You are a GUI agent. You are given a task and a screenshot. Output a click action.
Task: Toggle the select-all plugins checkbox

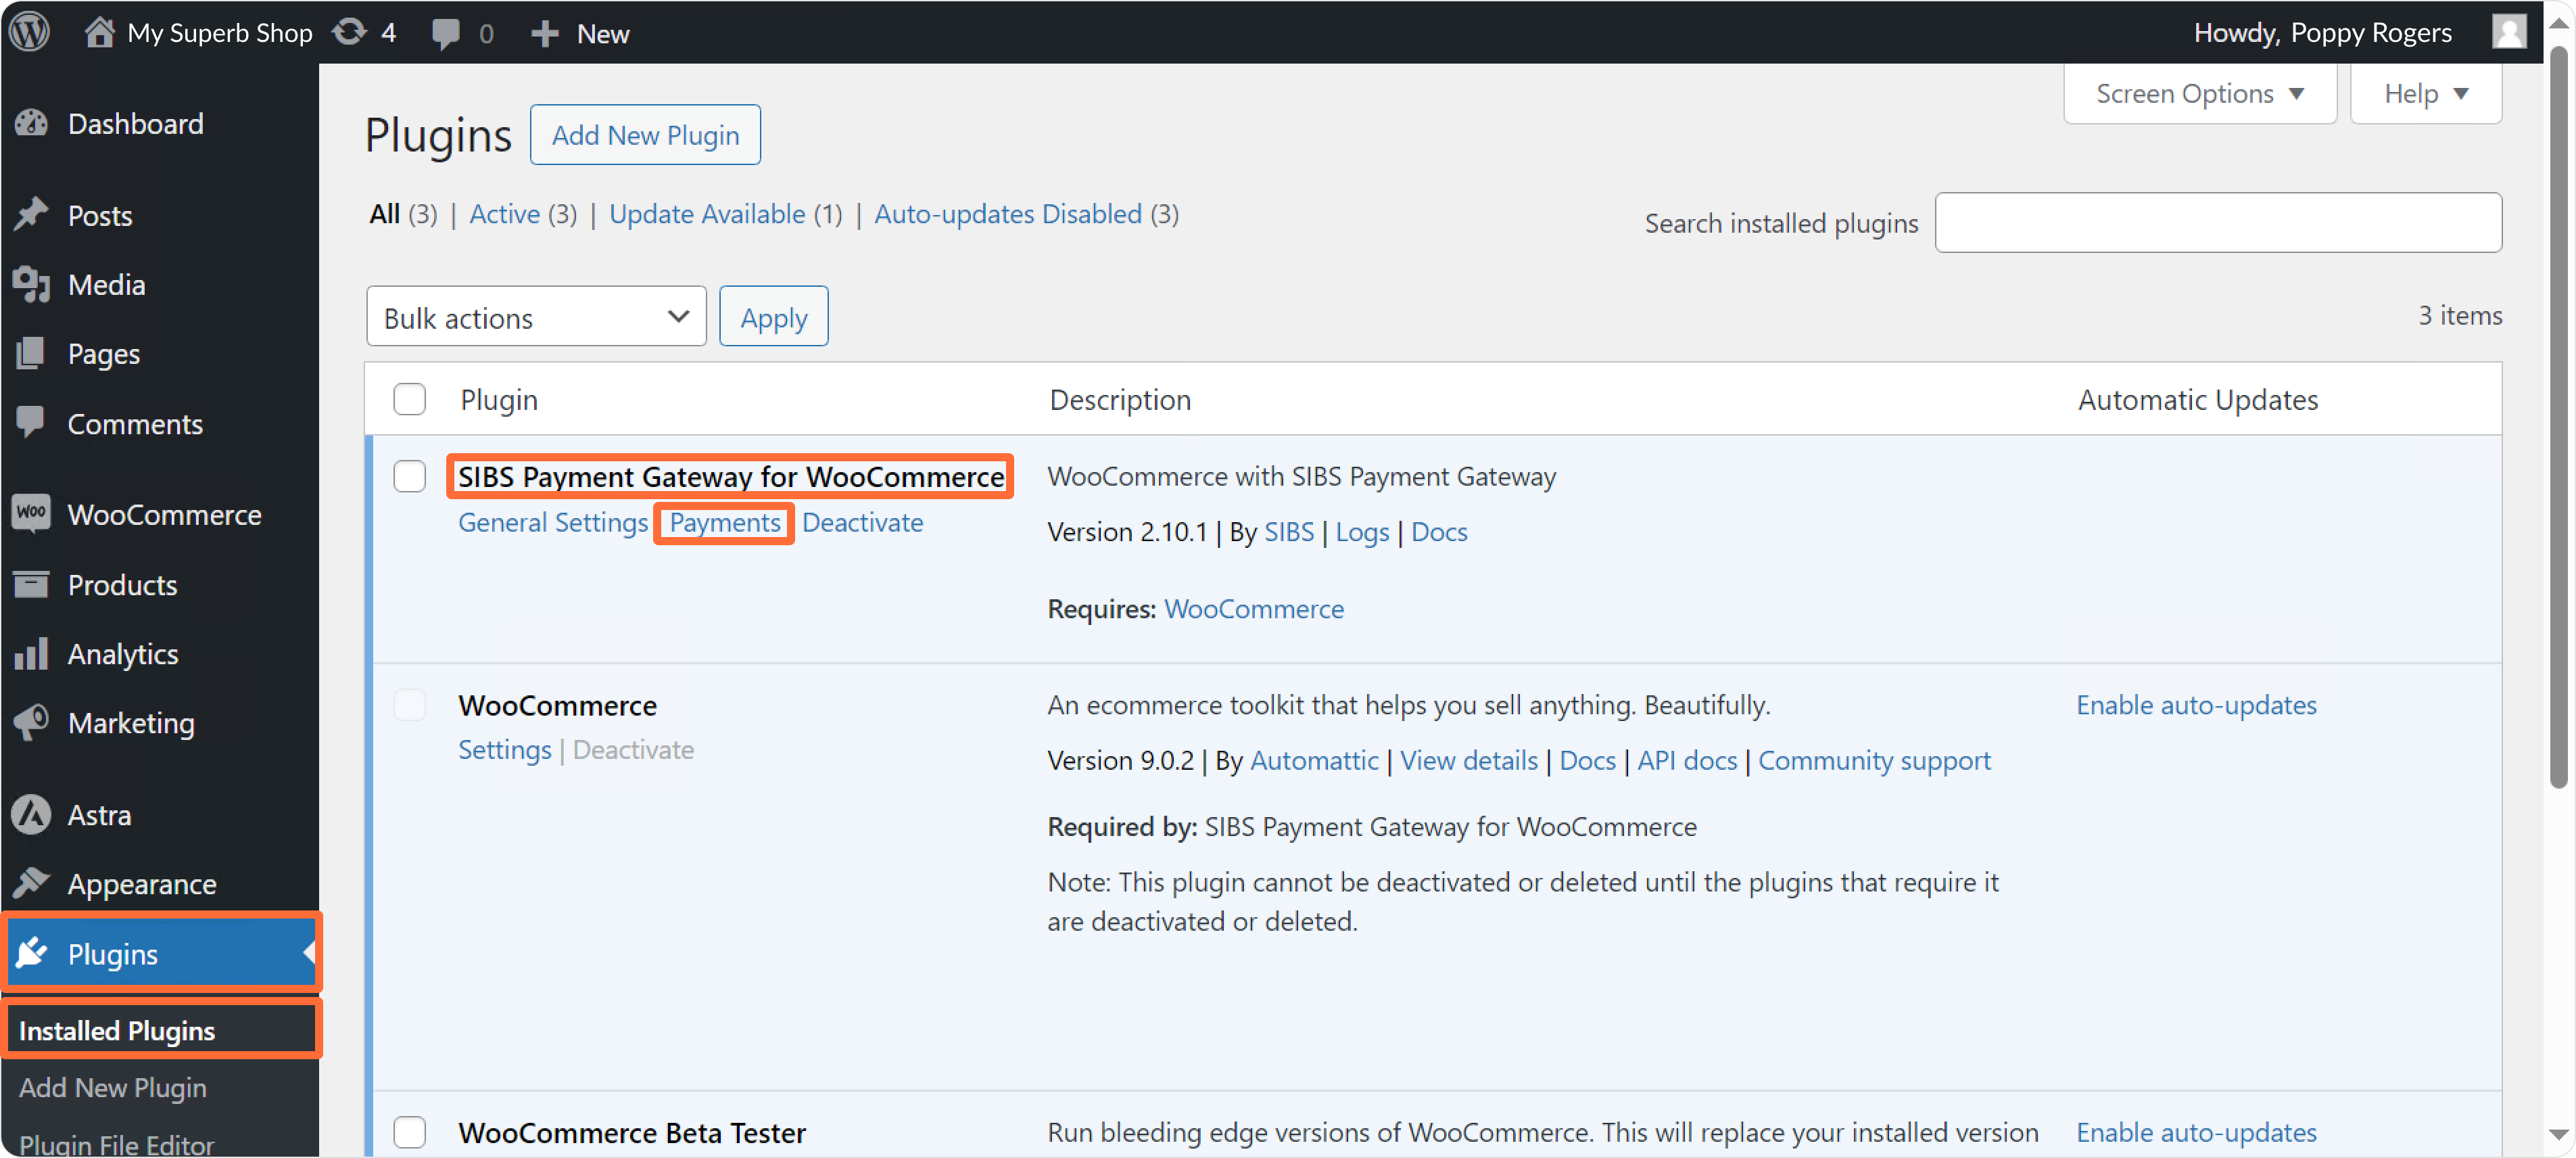pyautogui.click(x=409, y=399)
